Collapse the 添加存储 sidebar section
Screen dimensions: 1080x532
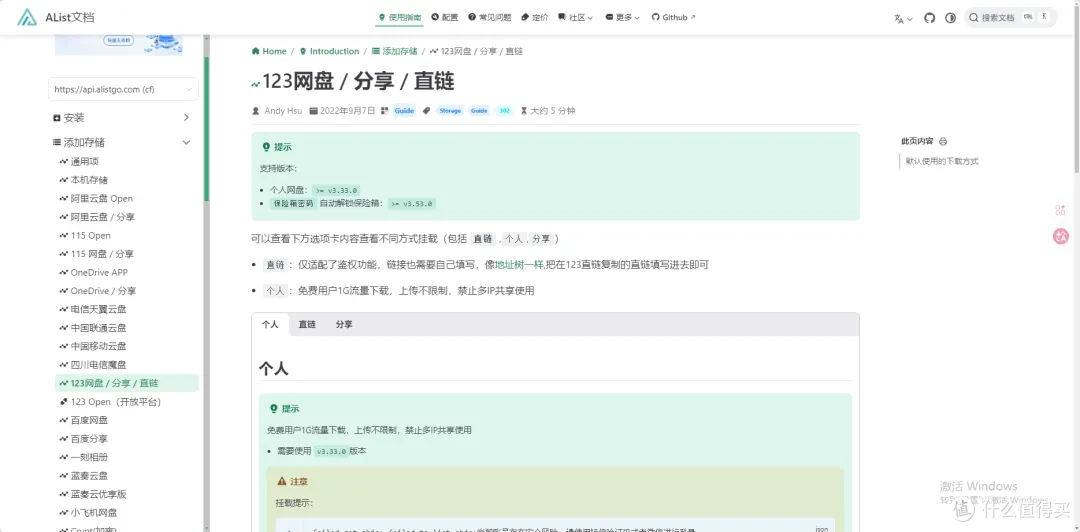[x=122, y=143]
